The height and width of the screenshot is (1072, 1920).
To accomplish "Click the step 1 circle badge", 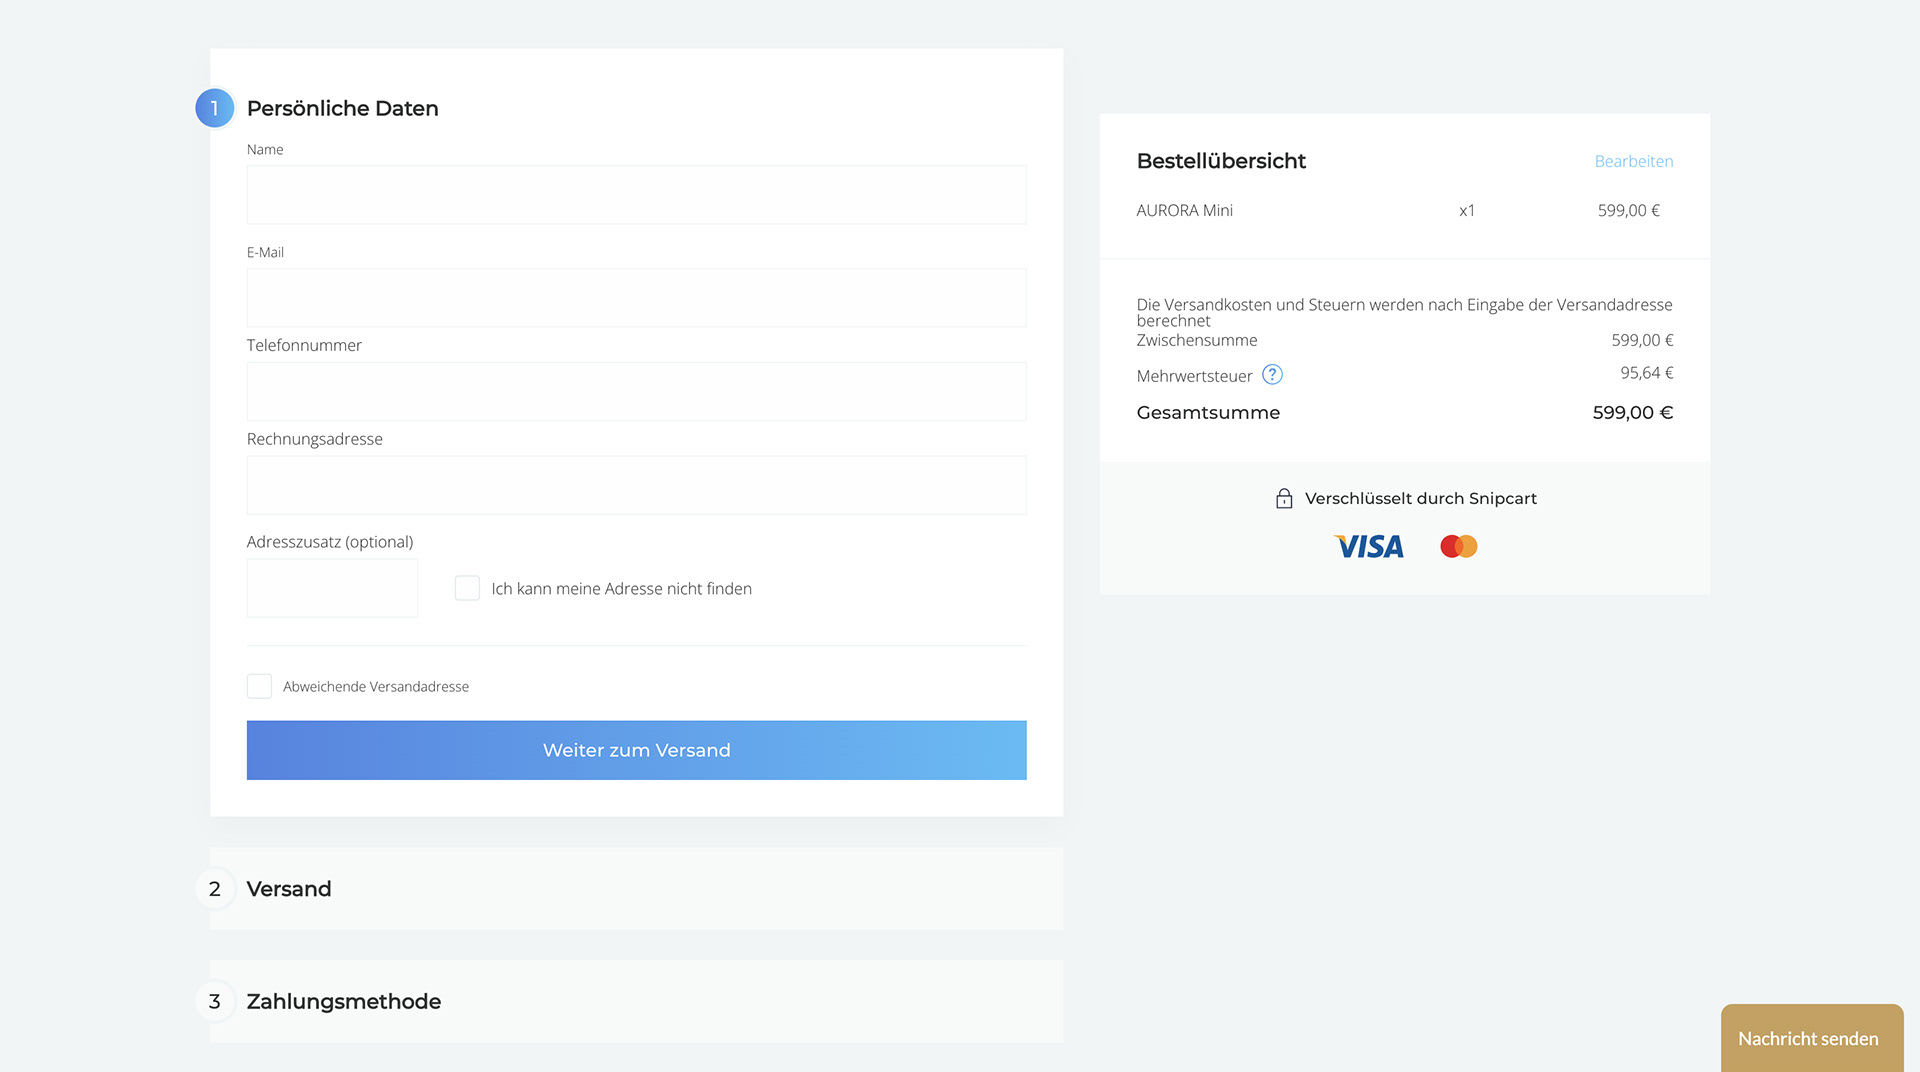I will 214,108.
